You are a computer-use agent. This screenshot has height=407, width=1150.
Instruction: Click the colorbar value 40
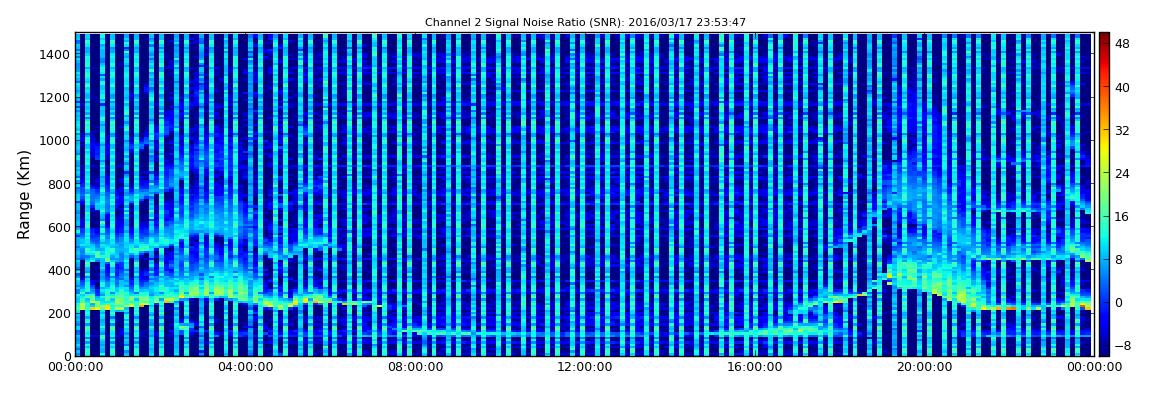pyautogui.click(x=1123, y=87)
